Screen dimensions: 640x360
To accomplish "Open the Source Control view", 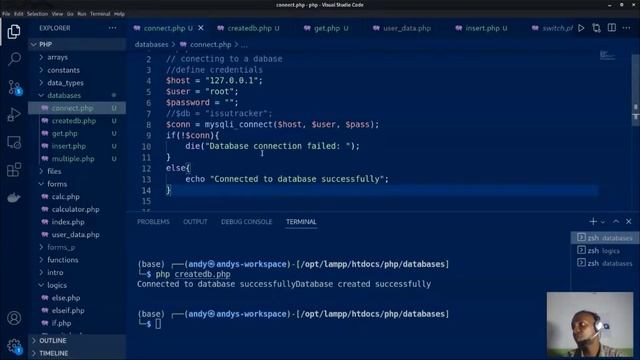I will pyautogui.click(x=14, y=87).
